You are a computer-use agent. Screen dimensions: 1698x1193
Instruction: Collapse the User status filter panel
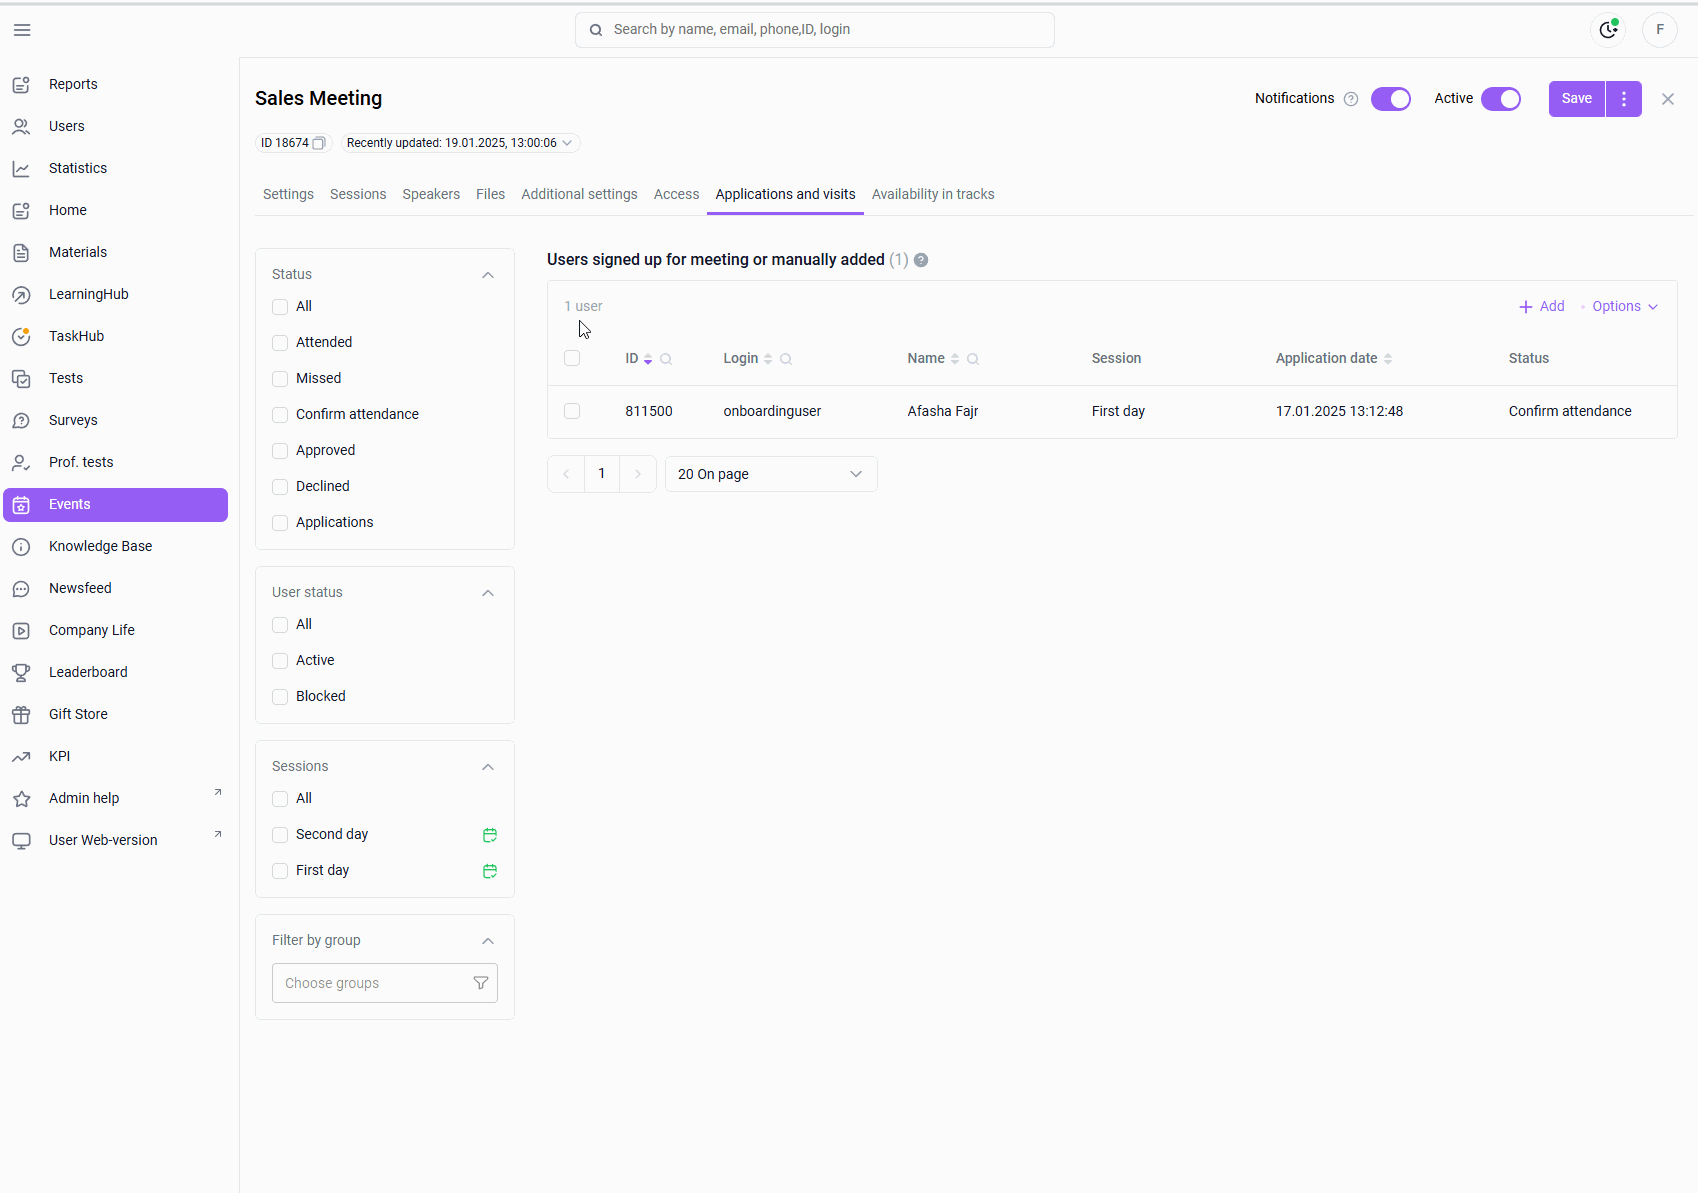[x=488, y=593]
